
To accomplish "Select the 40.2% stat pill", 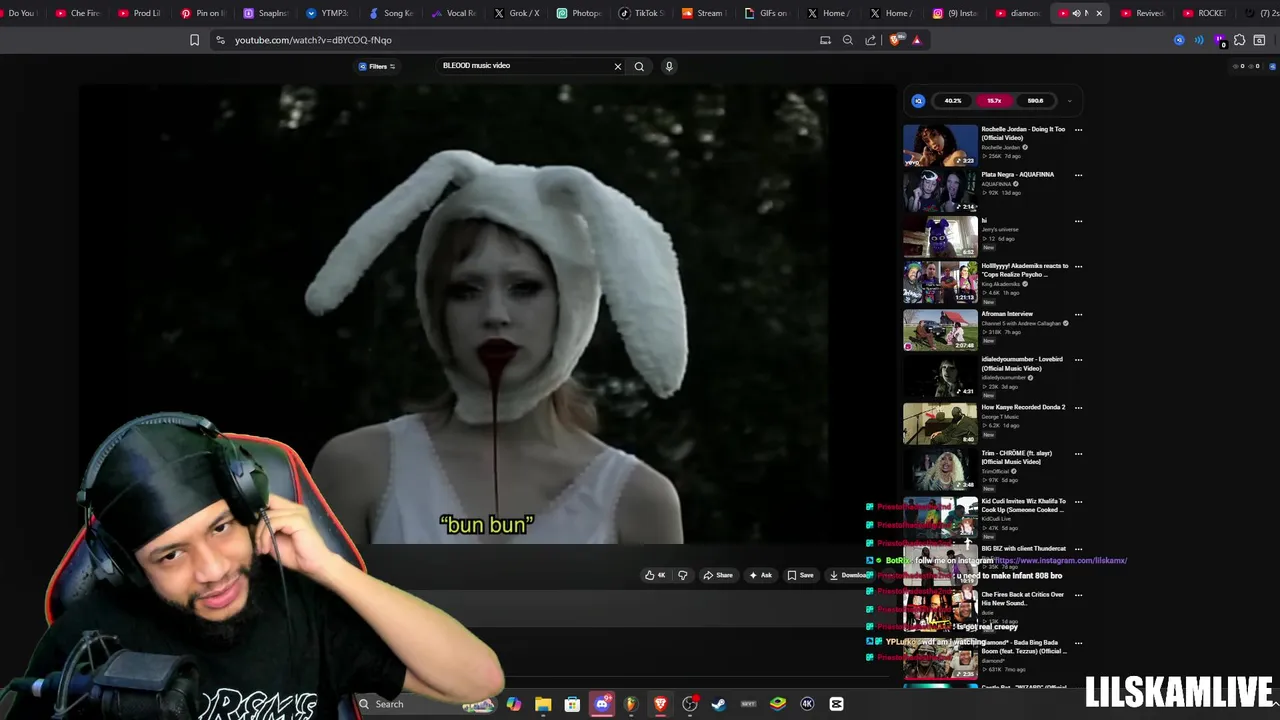I will coord(952,101).
